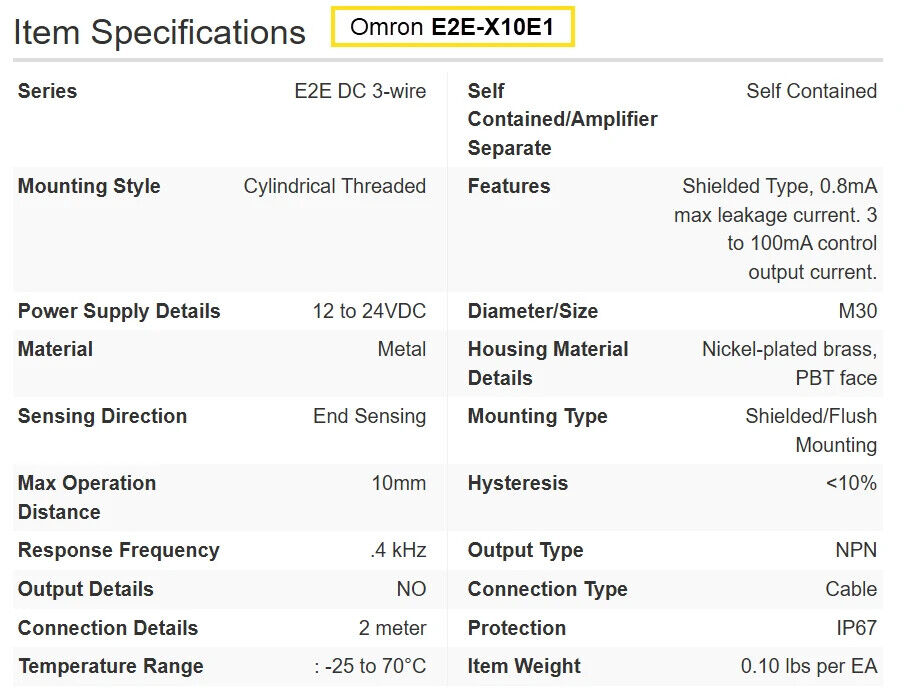
Task: Select the Self Contained value
Action: click(811, 91)
